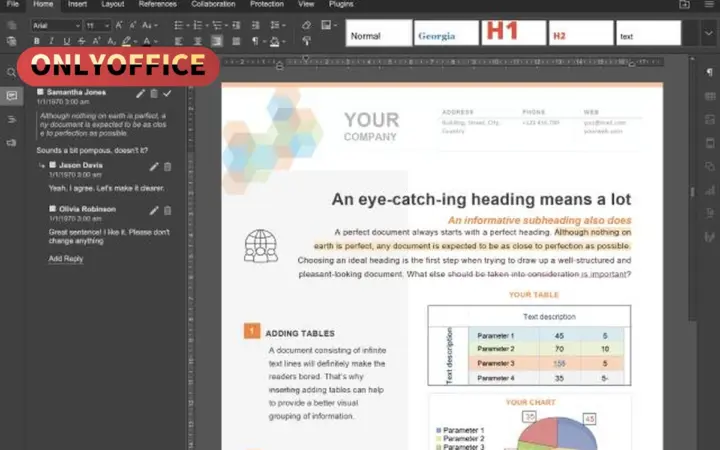This screenshot has height=450, width=720.
Task: Open Table settings in the right sidebar
Action: [x=709, y=96]
